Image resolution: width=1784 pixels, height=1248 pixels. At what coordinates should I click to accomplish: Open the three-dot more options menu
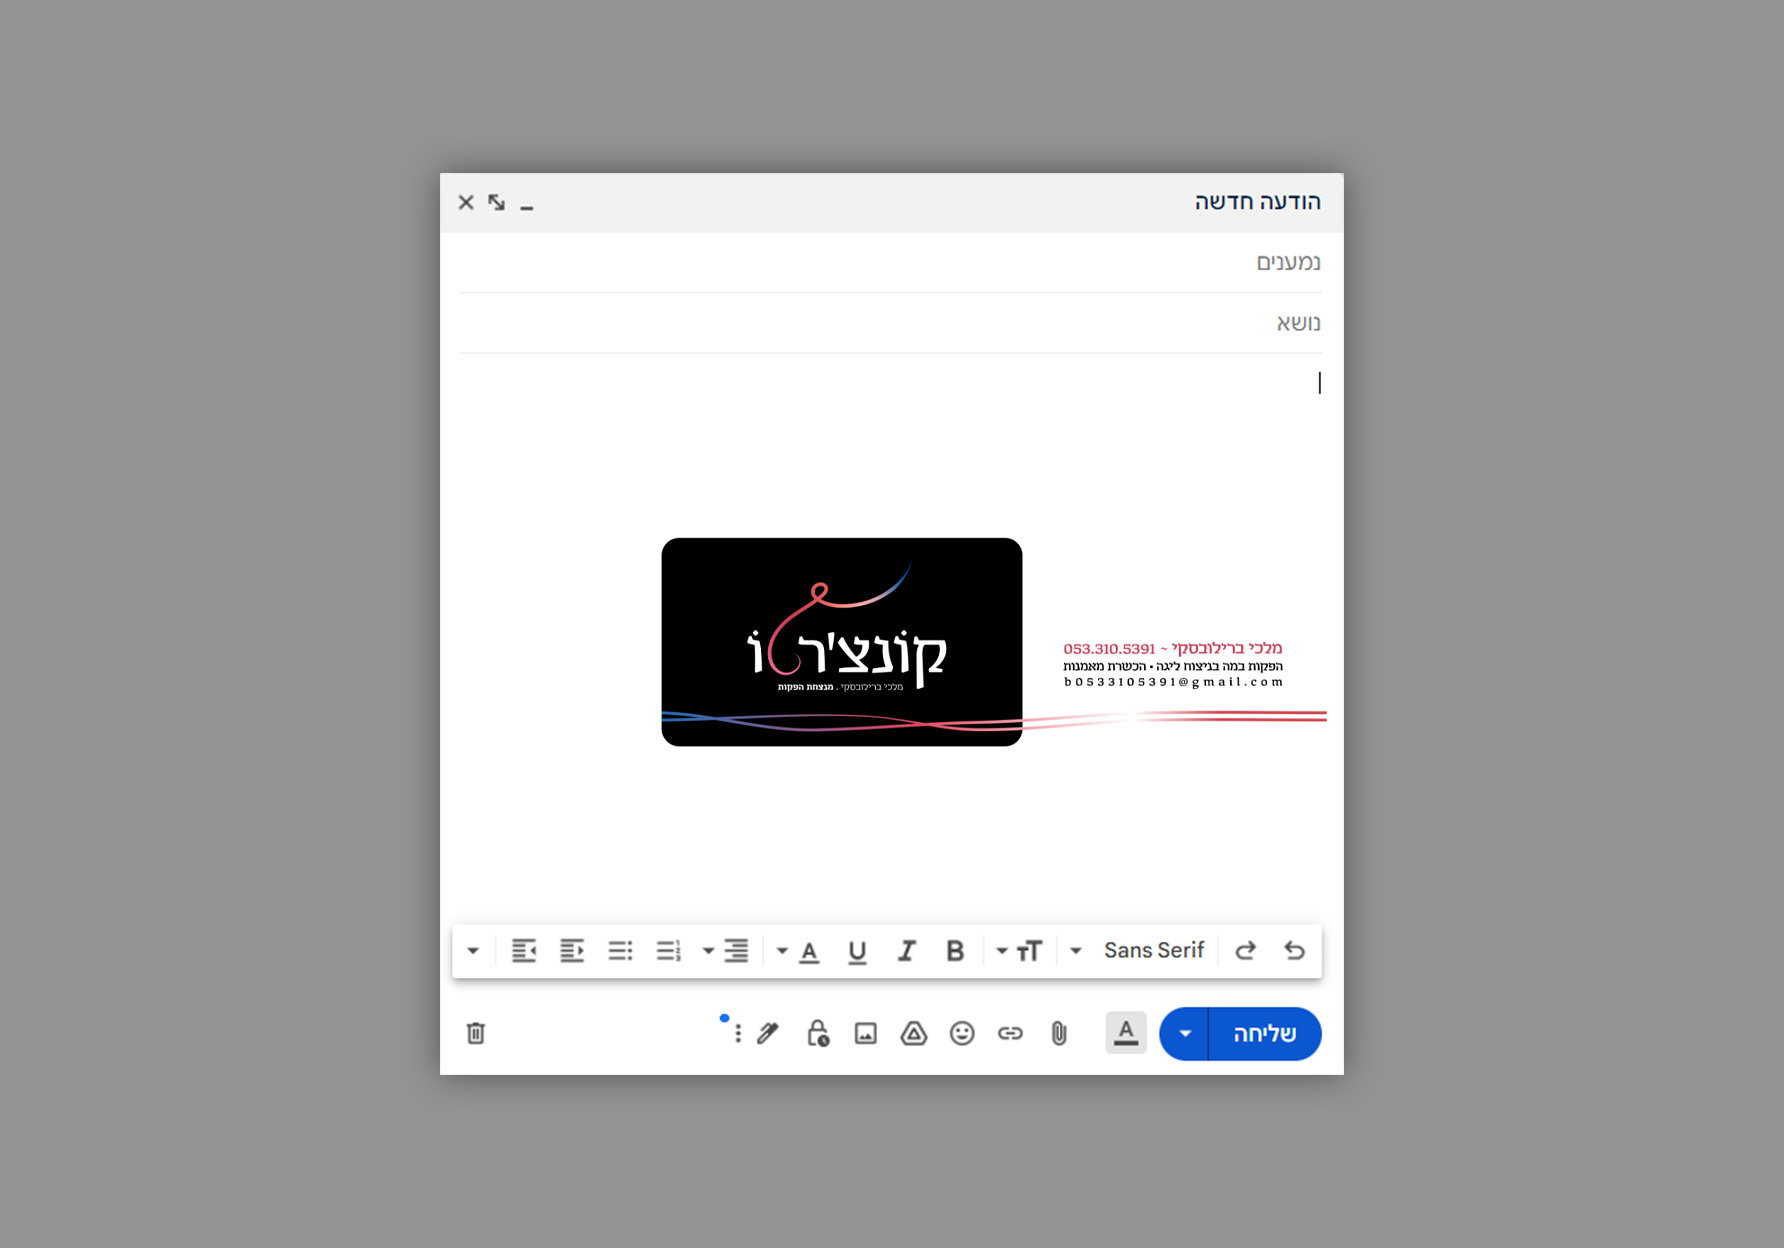[738, 1033]
